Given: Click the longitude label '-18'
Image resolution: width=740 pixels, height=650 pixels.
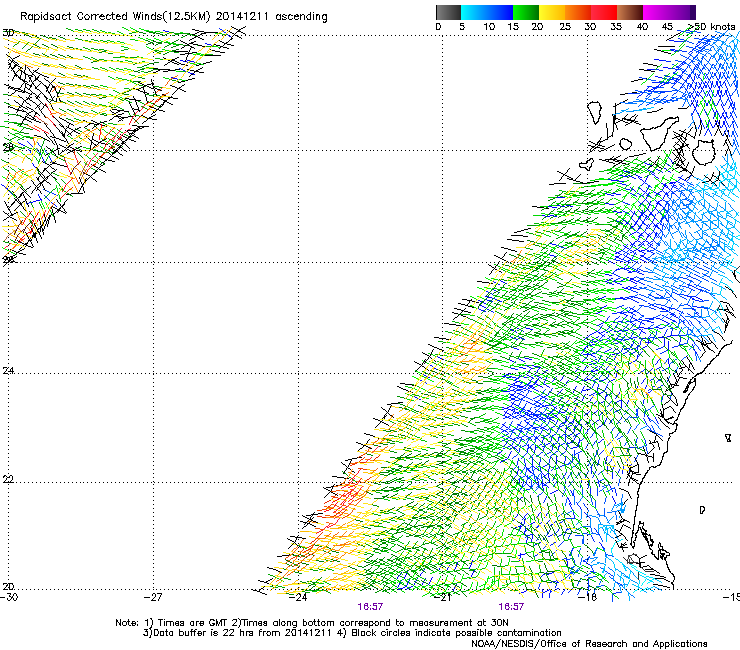Looking at the screenshot, I should click(x=588, y=597).
